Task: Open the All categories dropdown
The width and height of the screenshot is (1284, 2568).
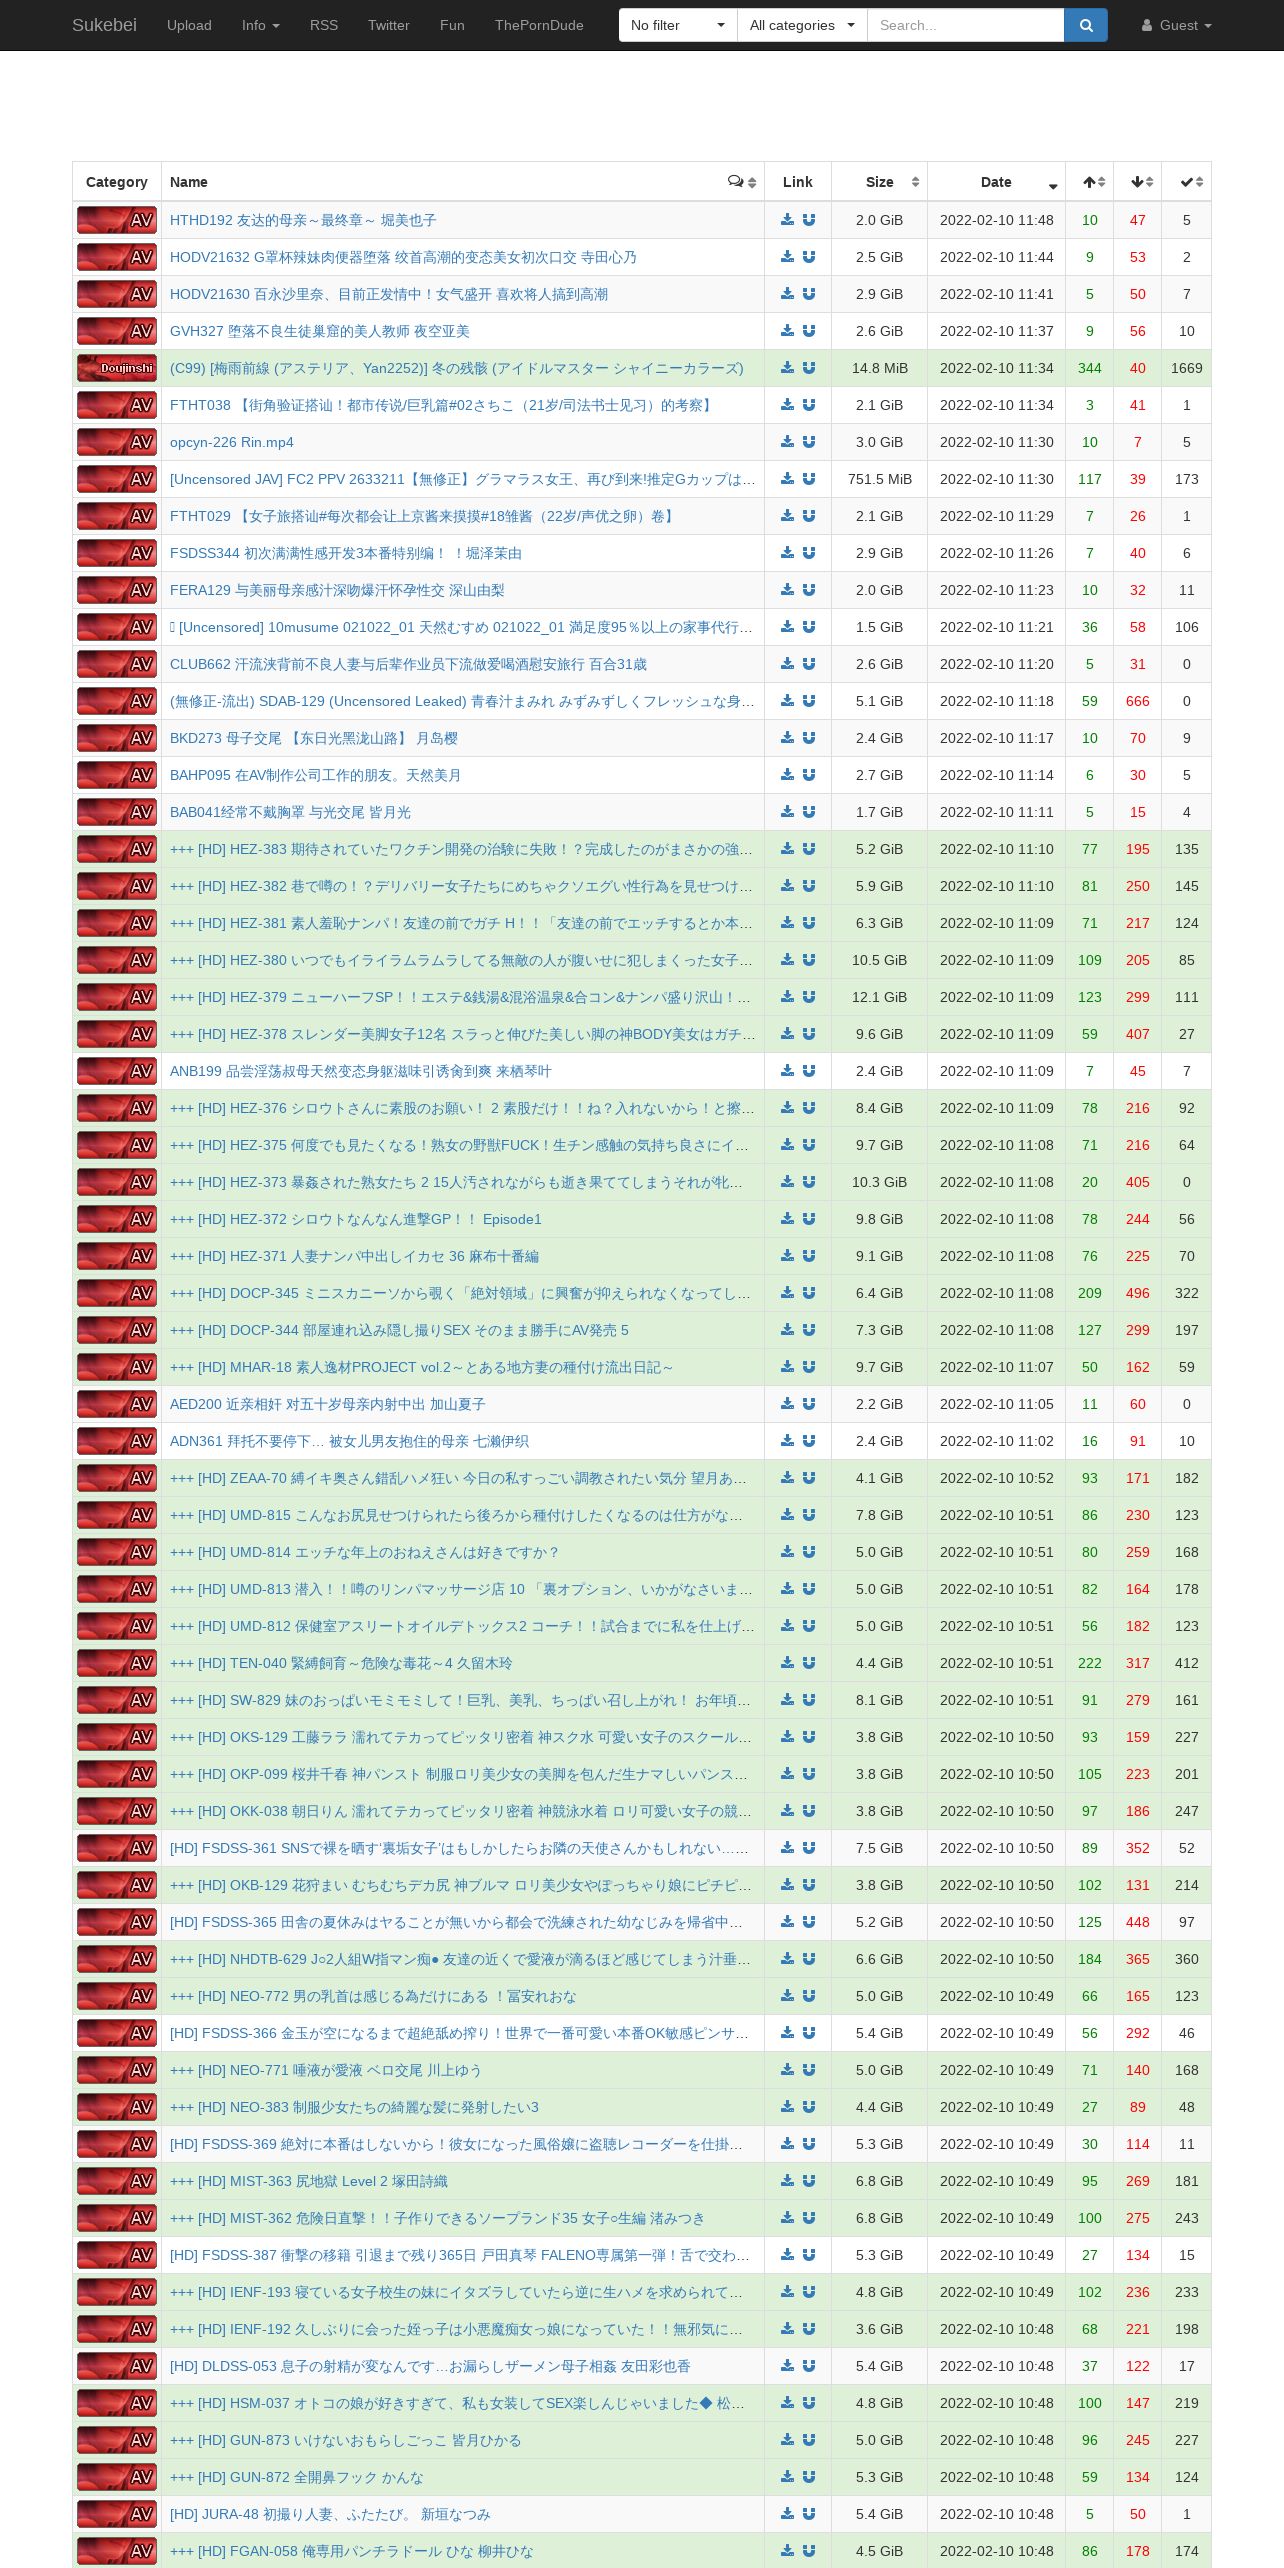Action: 802,25
